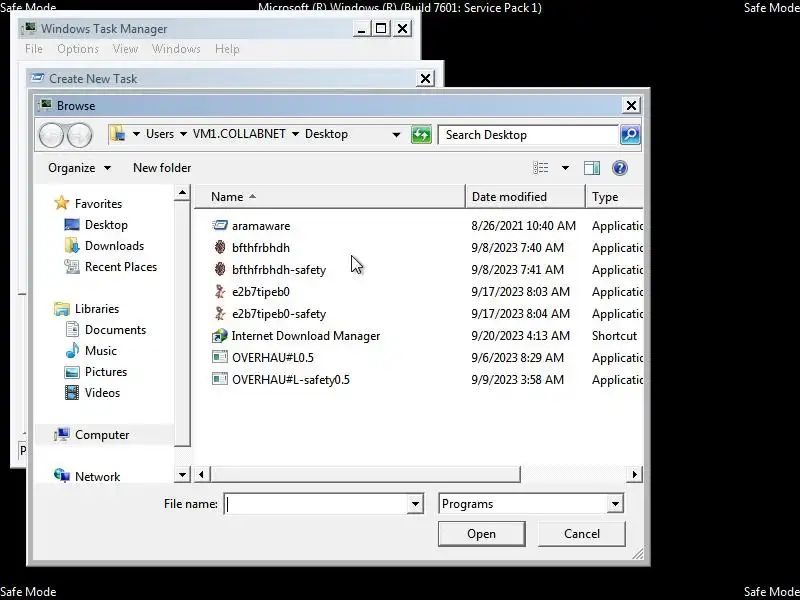Click the Shortcut type cell
The image size is (800, 600).
(x=614, y=336)
